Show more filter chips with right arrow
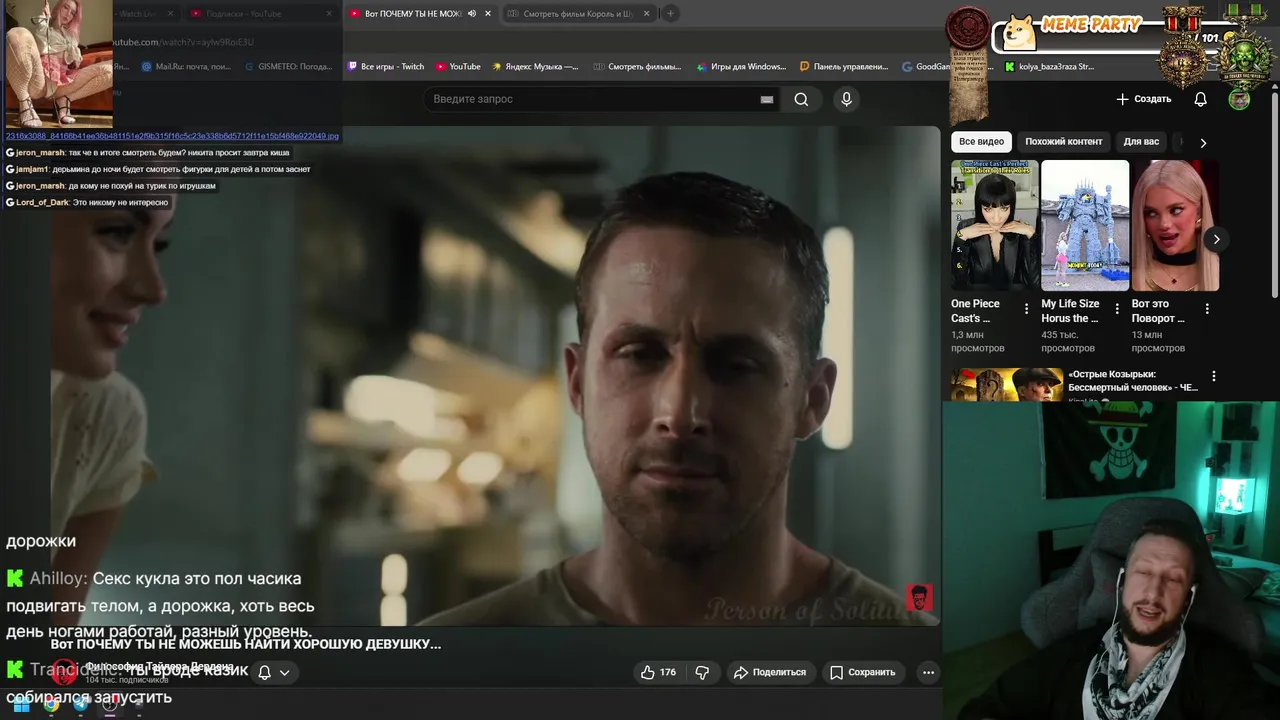Image resolution: width=1280 pixels, height=720 pixels. click(1203, 142)
